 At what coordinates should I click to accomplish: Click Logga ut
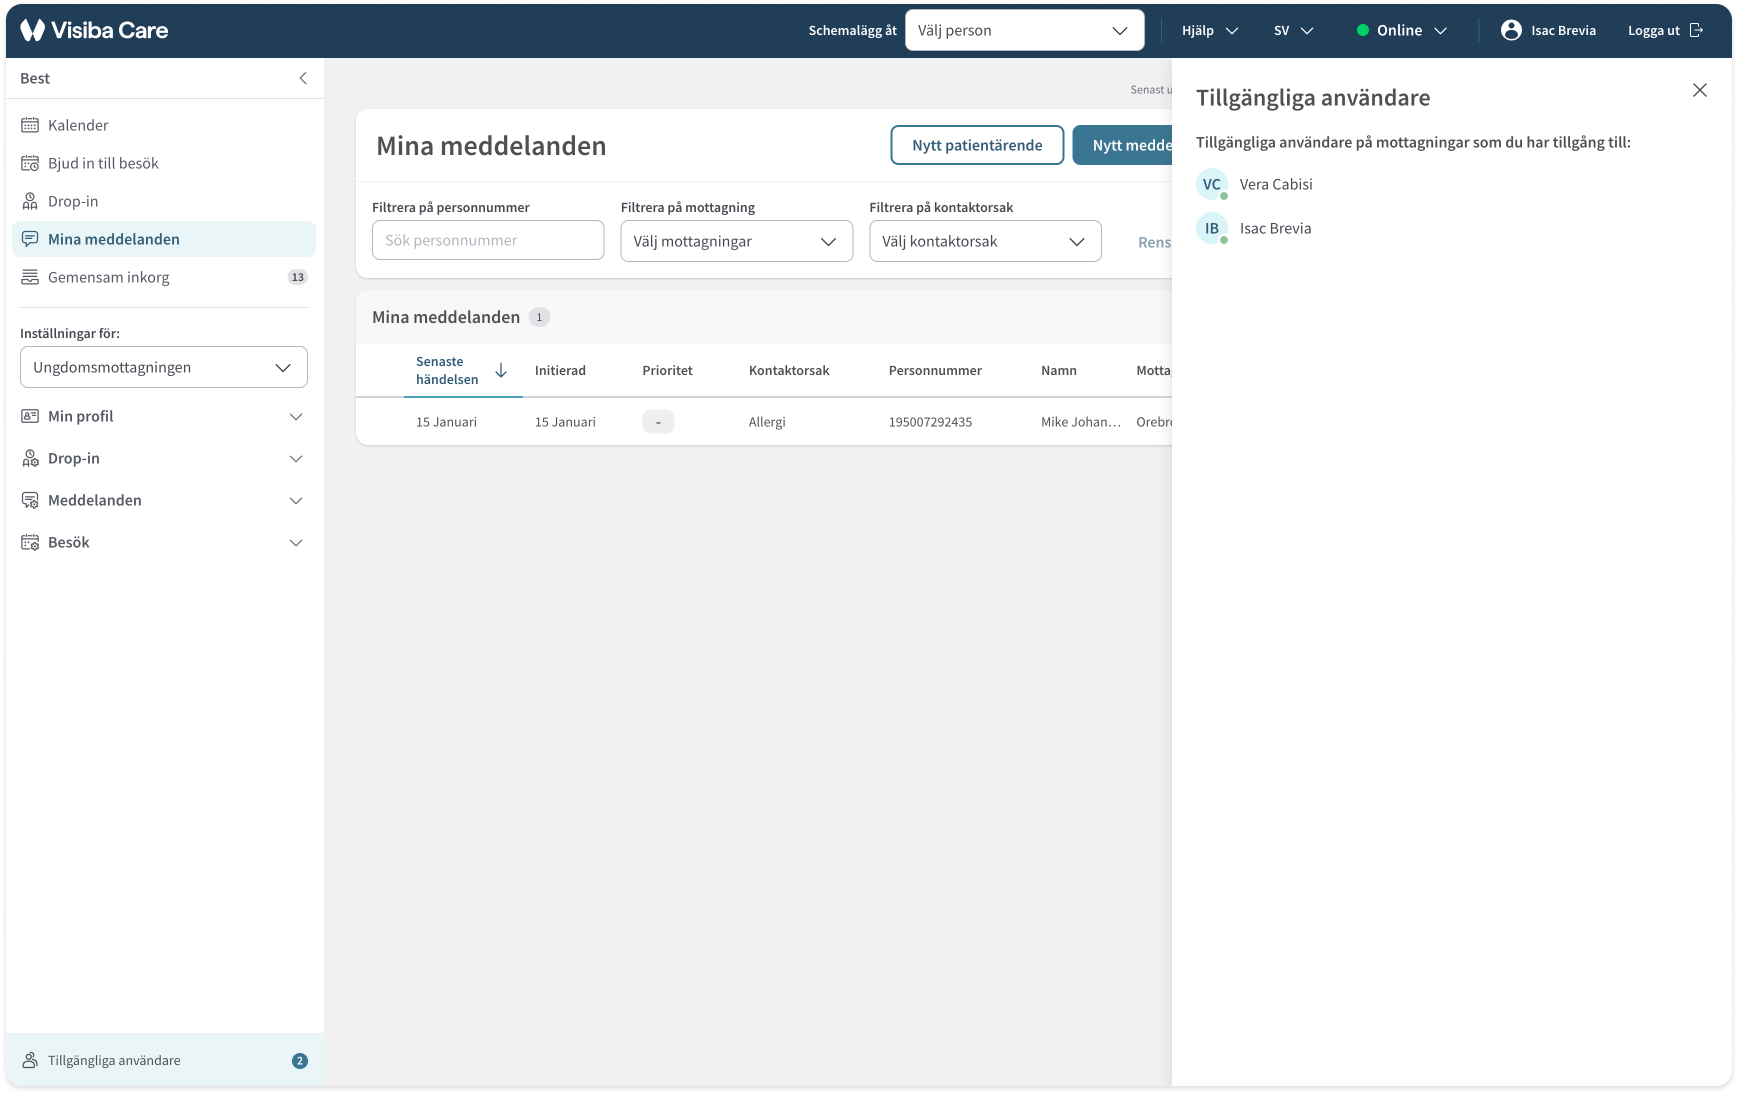point(1665,30)
